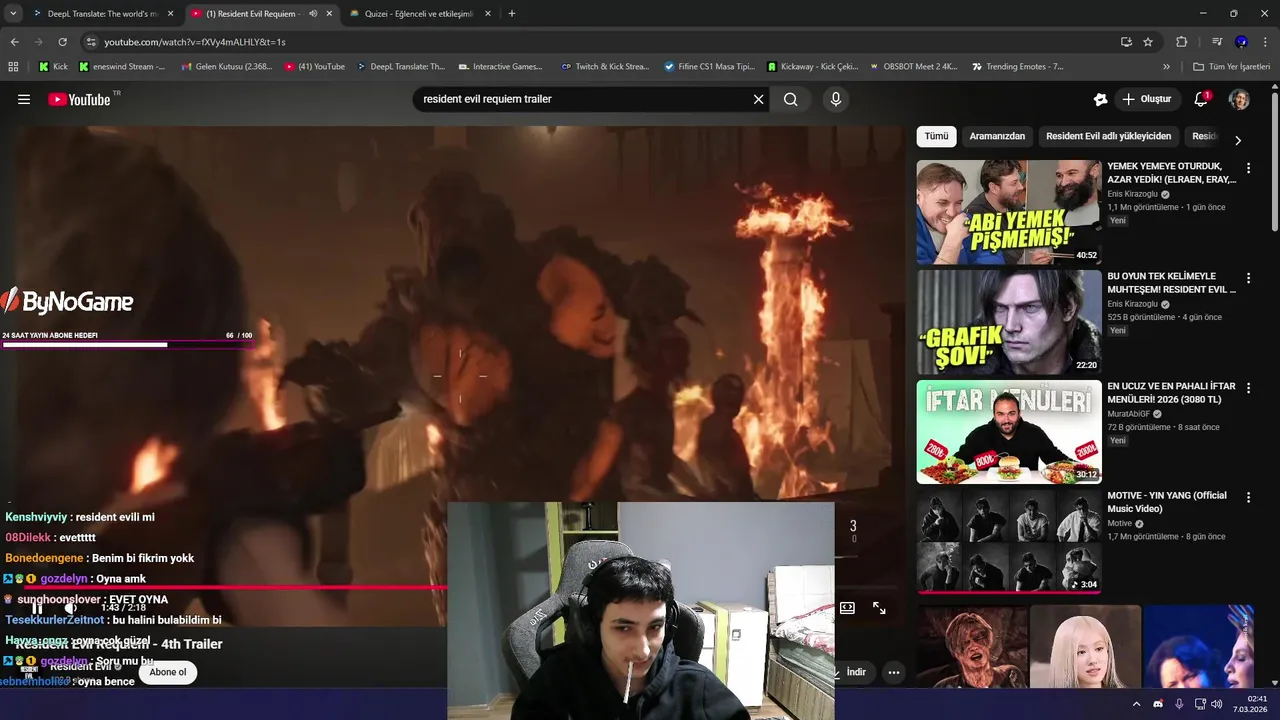Viewport: 1280px width, 720px height.
Task: Open options for EN UCUZ VE EN PAHALI video
Action: point(1248,388)
